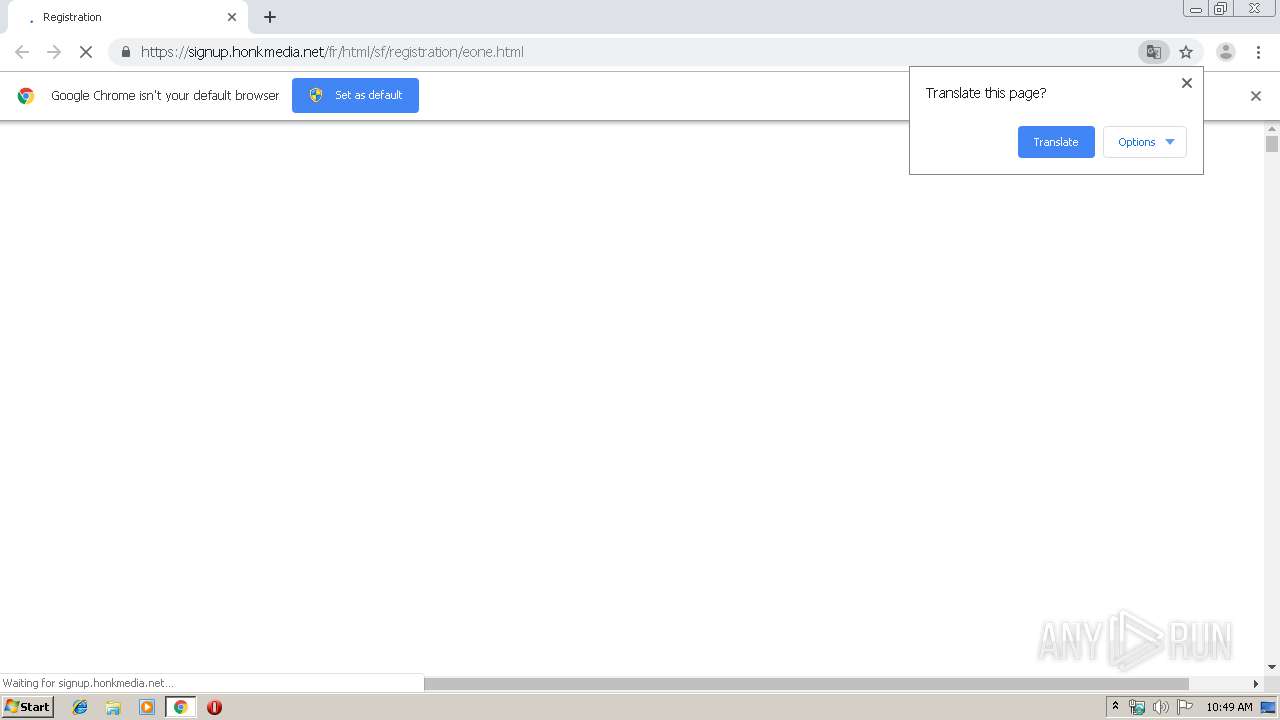This screenshot has width=1280, height=720.
Task: Click vertical scrollbar up arrow
Action: tap(1272, 129)
